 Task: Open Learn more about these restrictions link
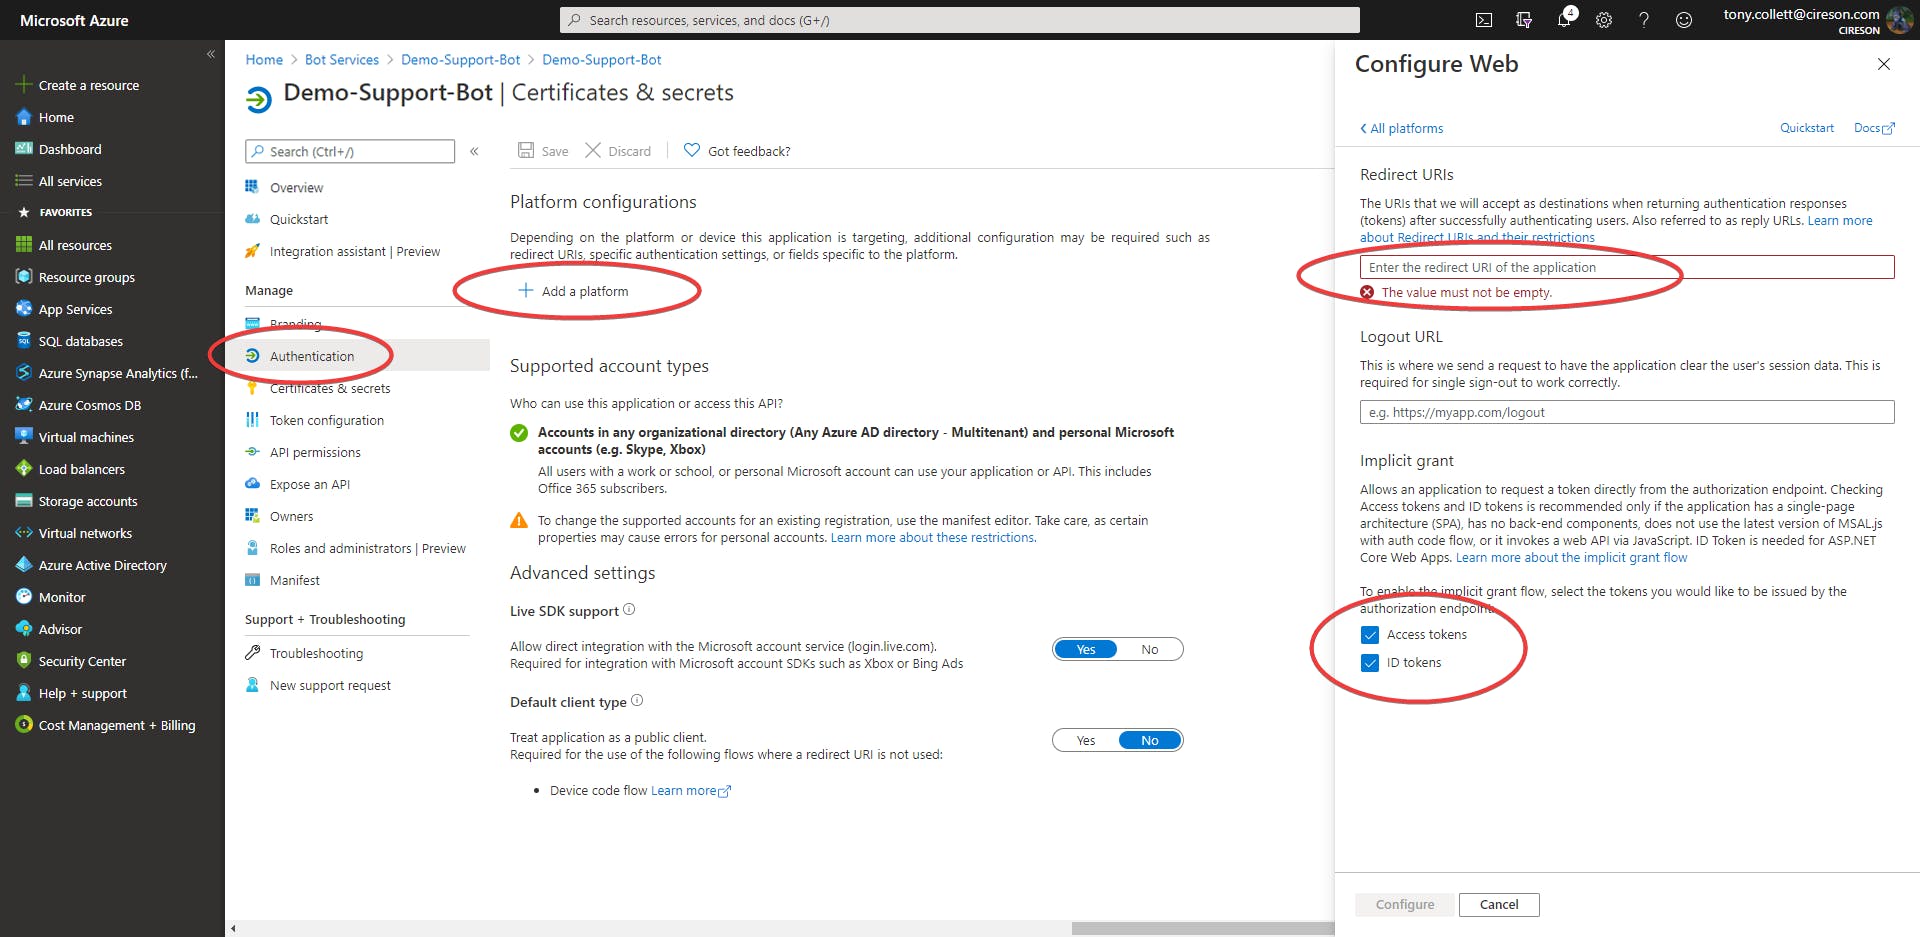point(933,538)
